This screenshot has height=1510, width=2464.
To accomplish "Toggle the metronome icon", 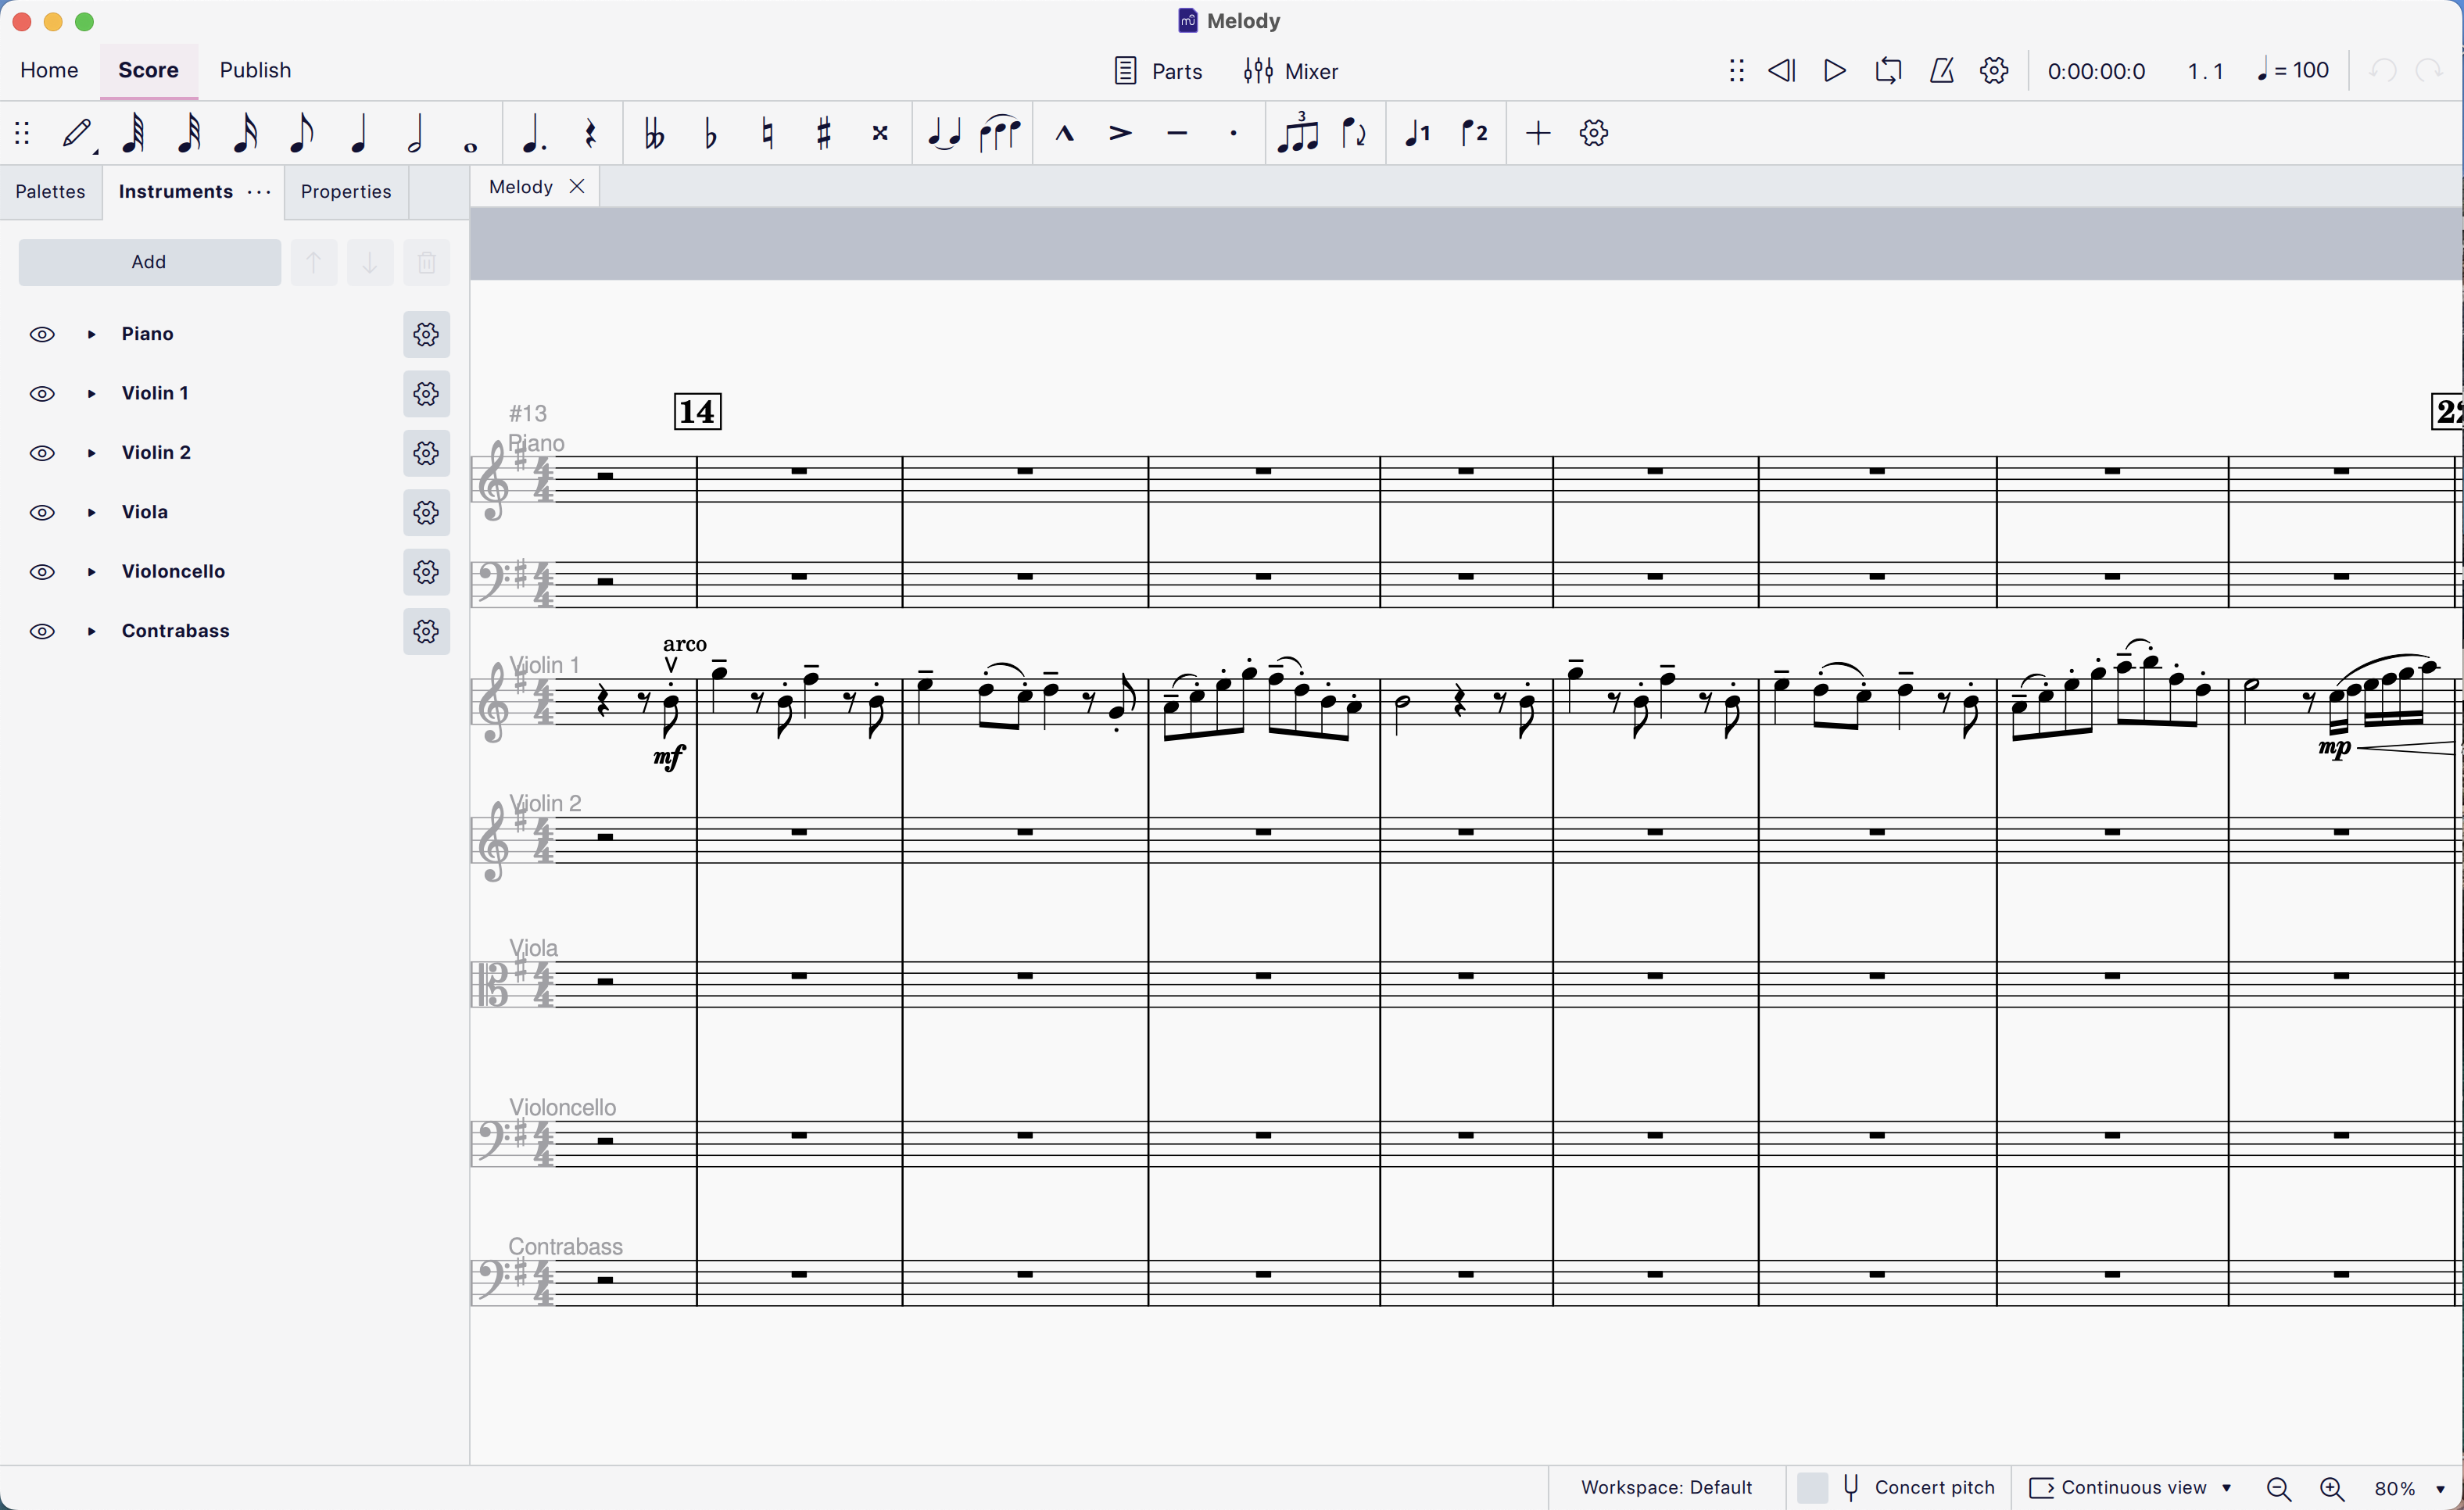I will pos(1941,71).
